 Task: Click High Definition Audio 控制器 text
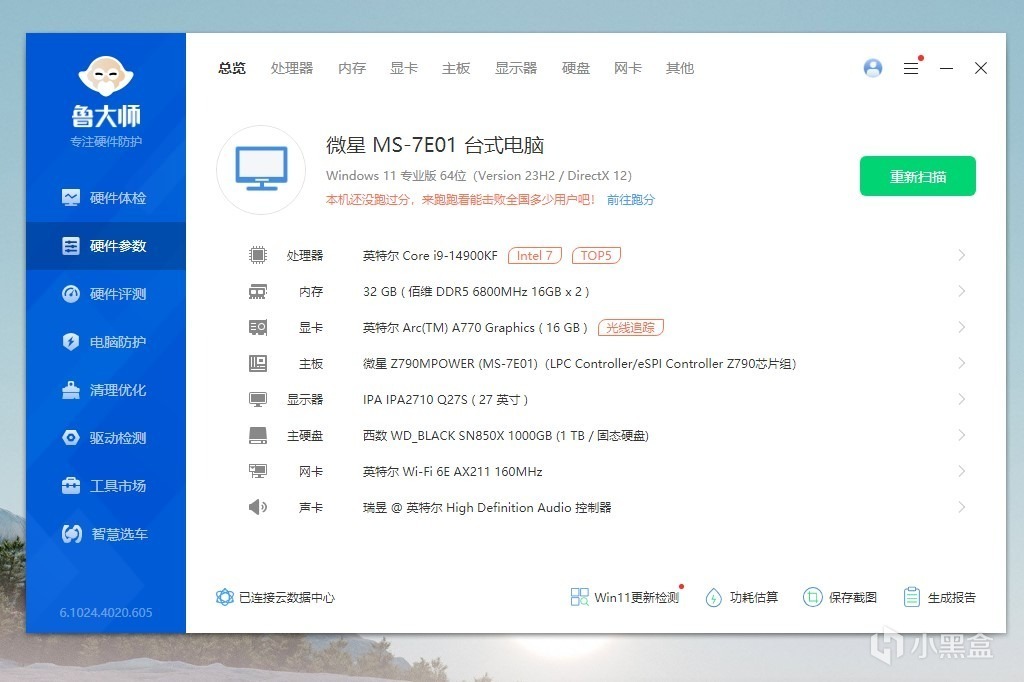[x=487, y=507]
